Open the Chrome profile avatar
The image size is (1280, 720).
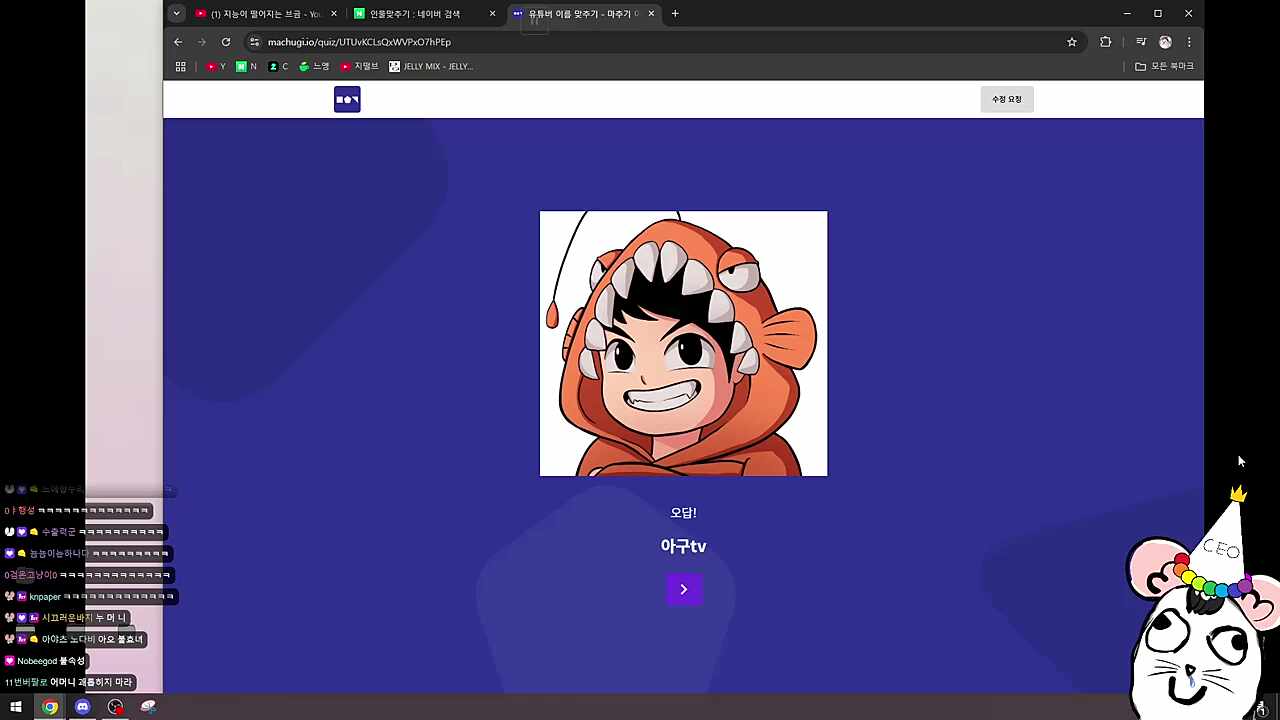click(1165, 42)
